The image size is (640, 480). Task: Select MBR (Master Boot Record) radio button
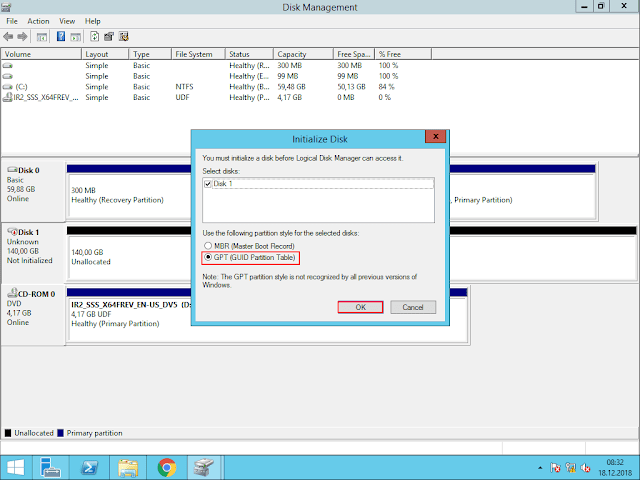tap(208, 246)
